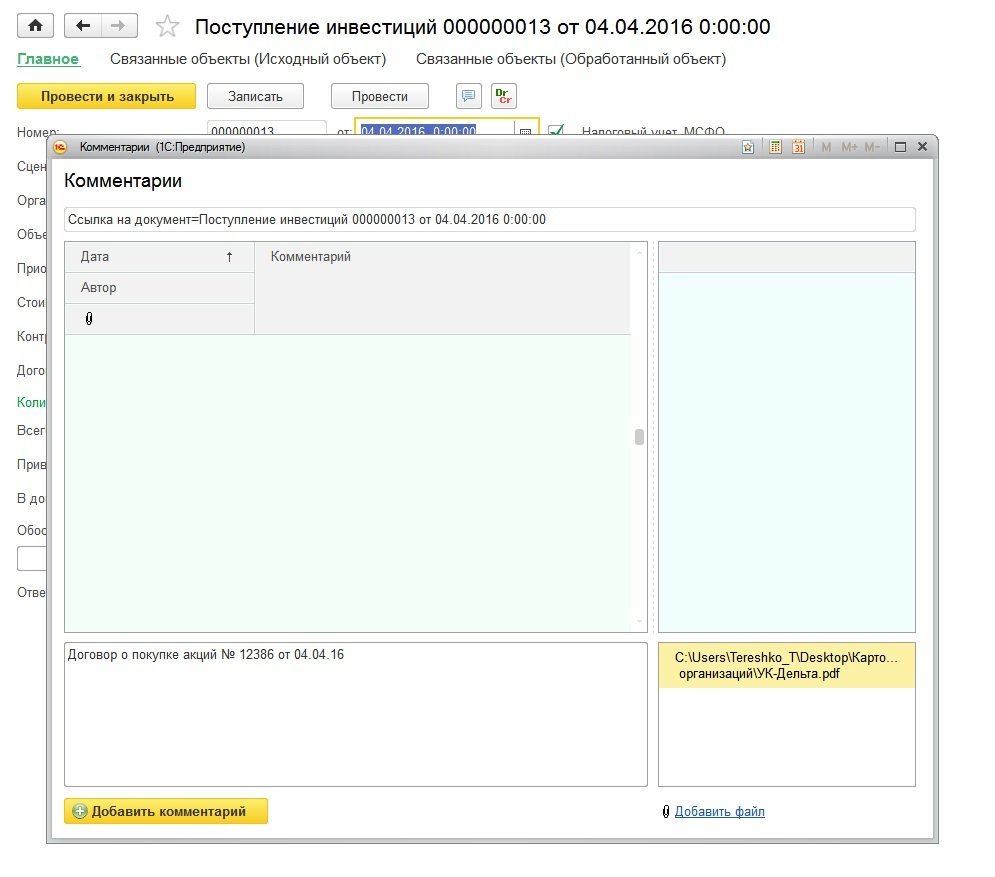Open Связанные объекты (Исходный объект) tab

coord(248,59)
